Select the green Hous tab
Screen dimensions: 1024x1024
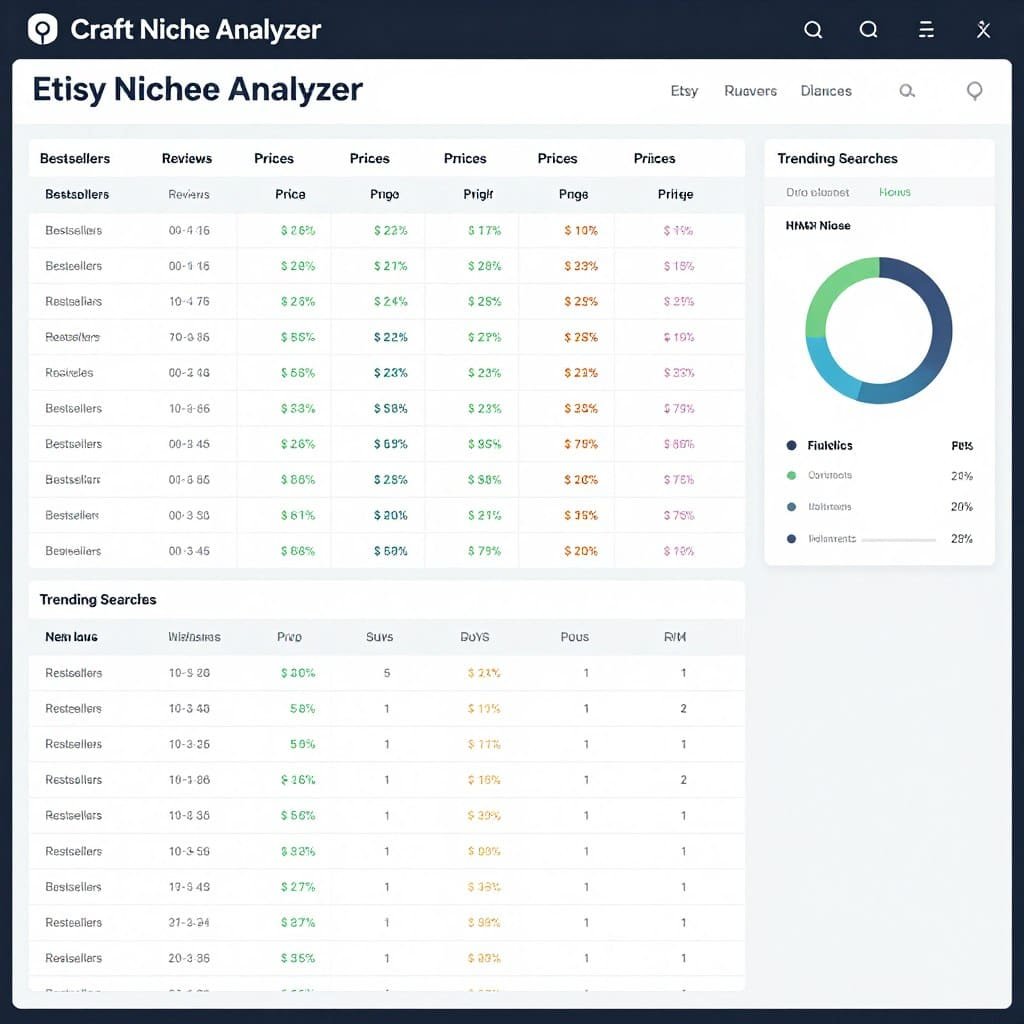(895, 192)
